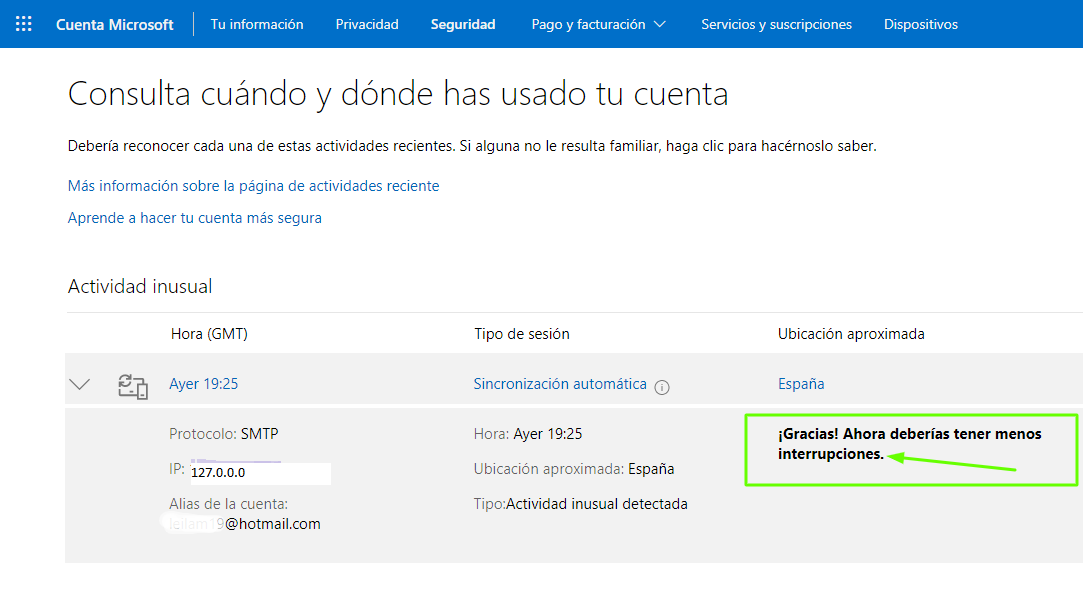Image resolution: width=1083 pixels, height=600 pixels.
Task: Click the Hora (GMT) column header
Action: 209,334
